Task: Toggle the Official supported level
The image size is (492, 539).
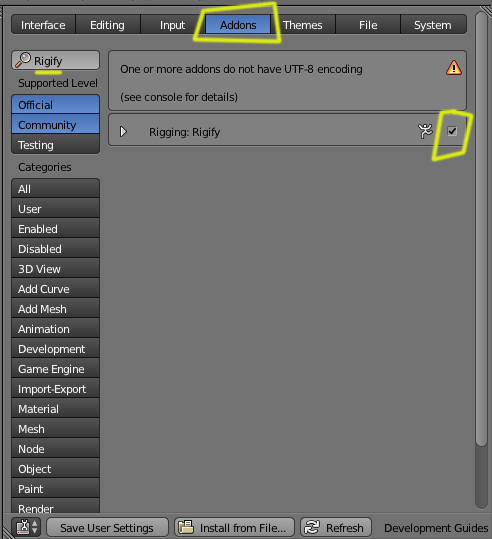Action: (55, 104)
